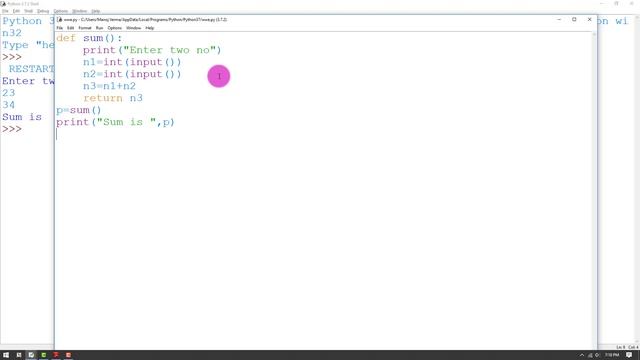Maximize the editor window

574,20
